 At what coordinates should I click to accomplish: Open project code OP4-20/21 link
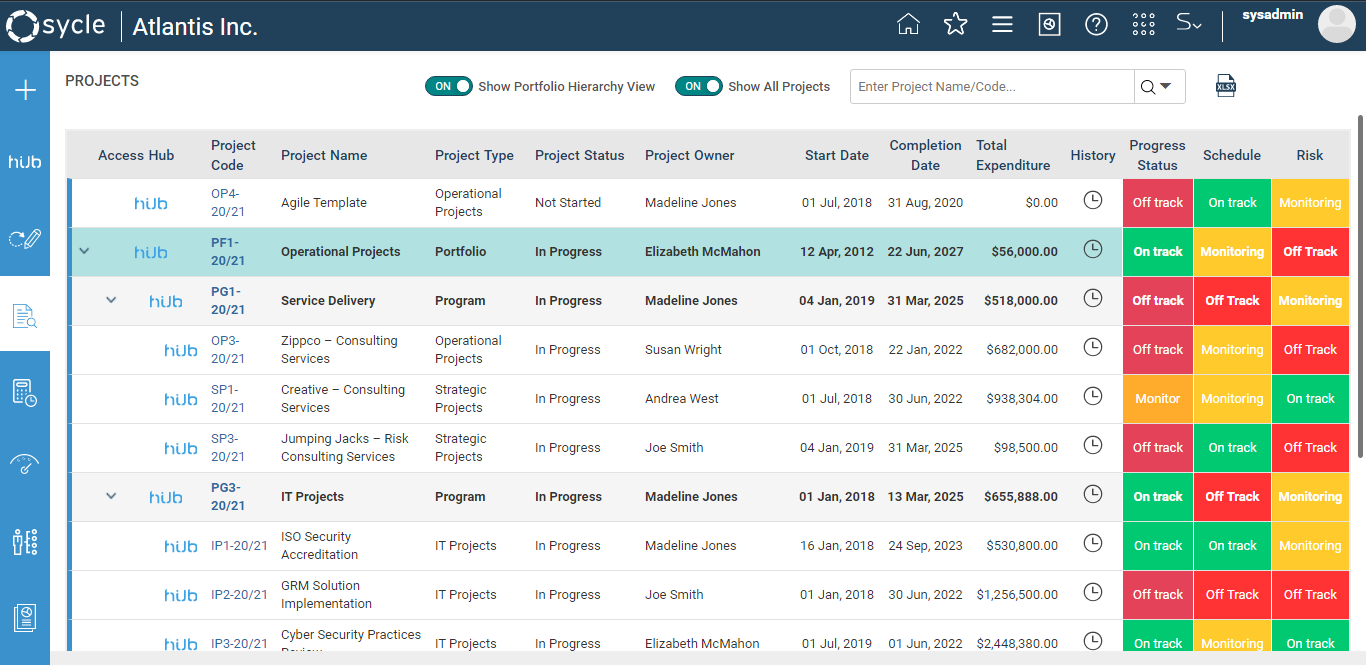[x=228, y=203]
